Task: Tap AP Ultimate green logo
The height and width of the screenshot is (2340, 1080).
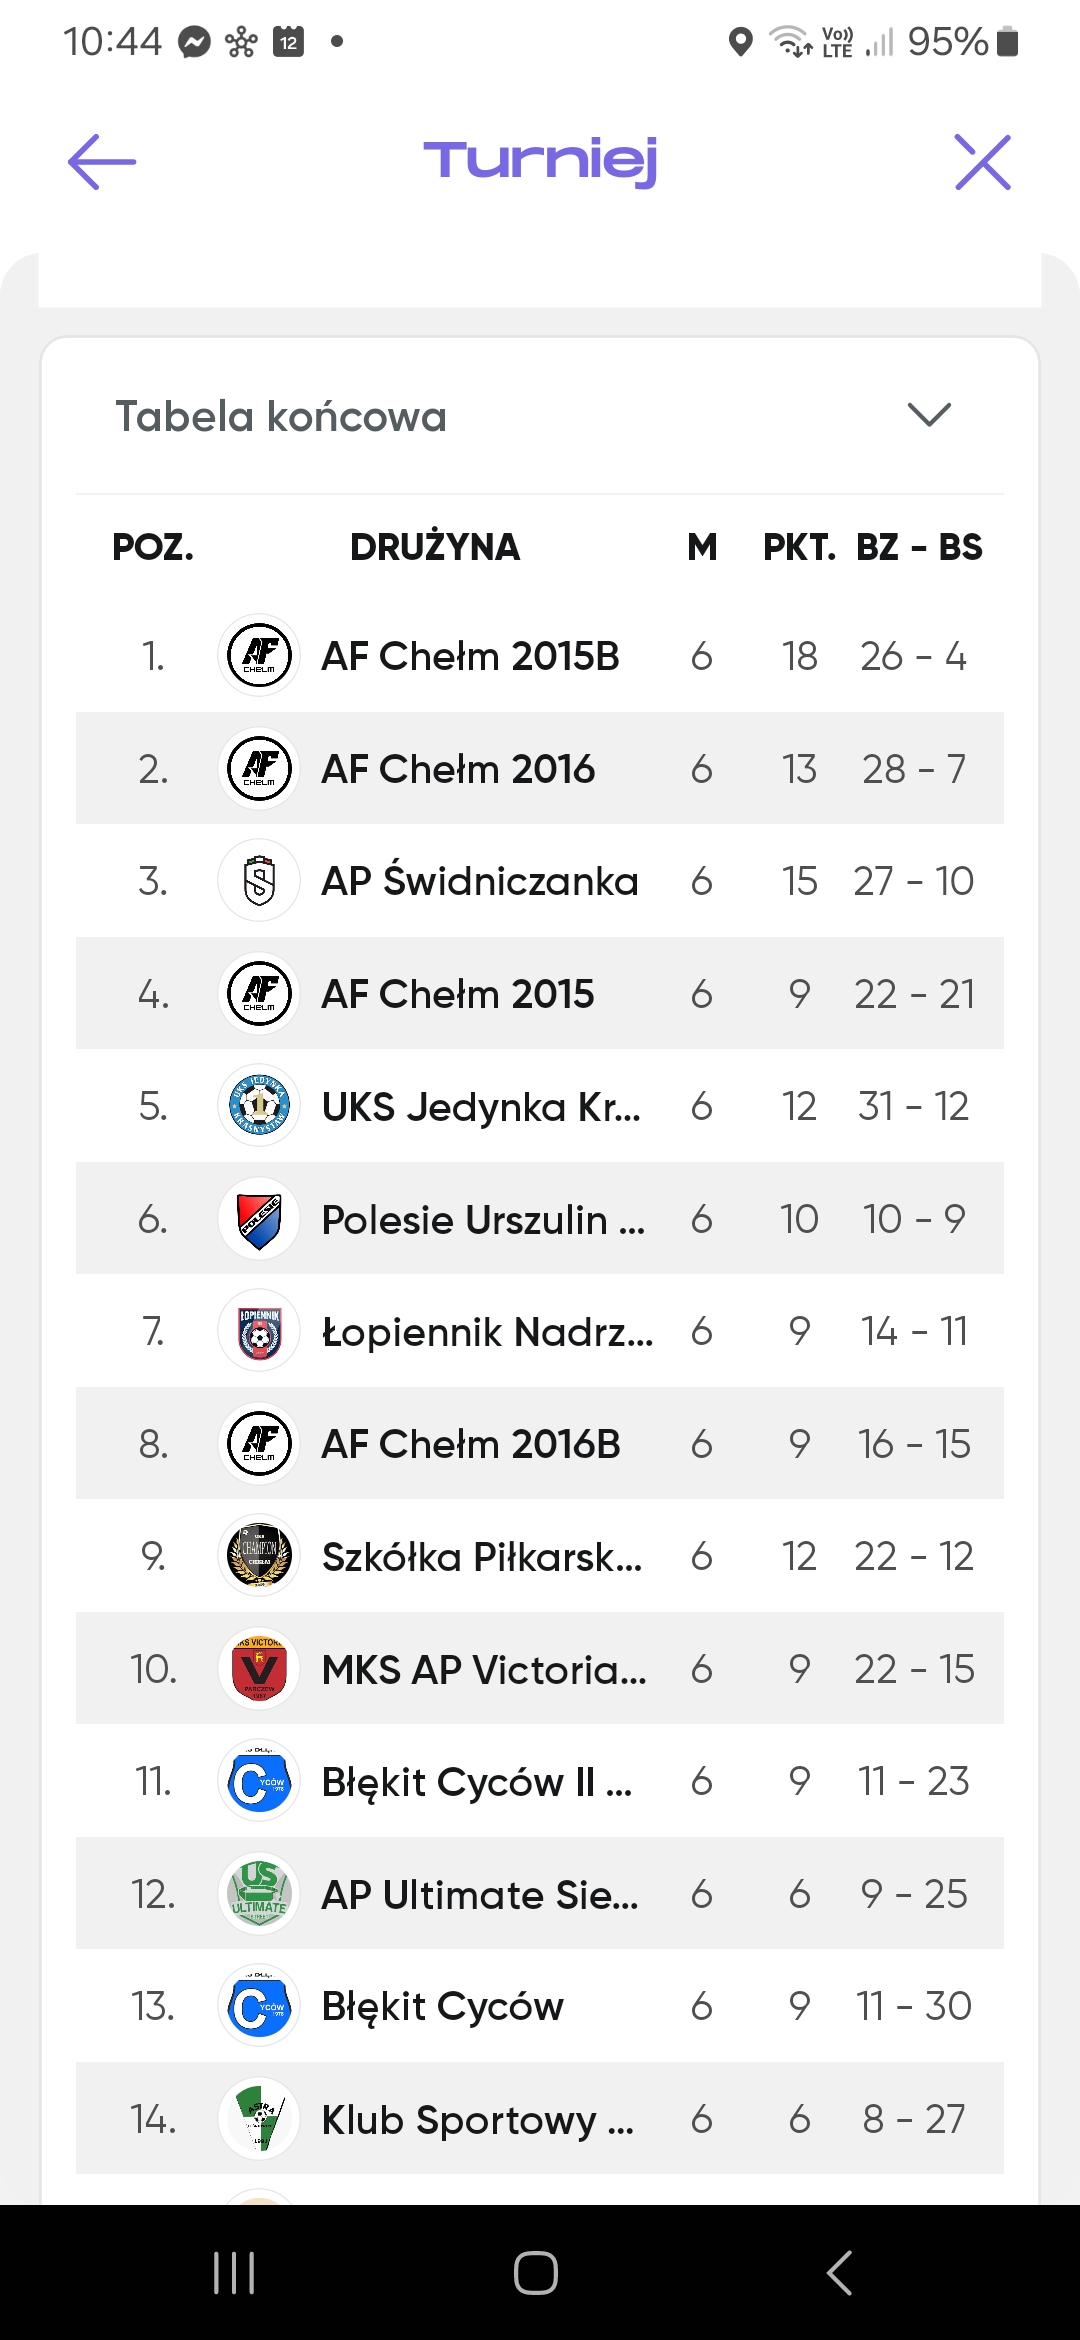Action: point(259,1893)
